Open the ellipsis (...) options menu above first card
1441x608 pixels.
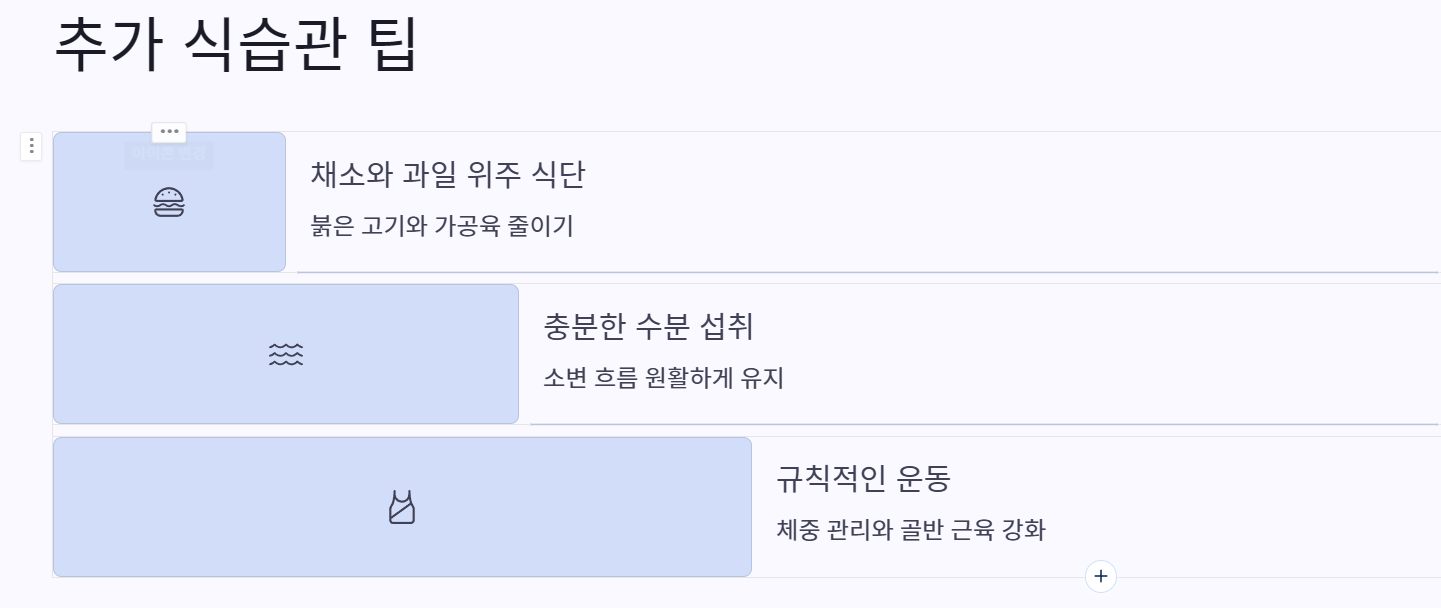[169, 131]
